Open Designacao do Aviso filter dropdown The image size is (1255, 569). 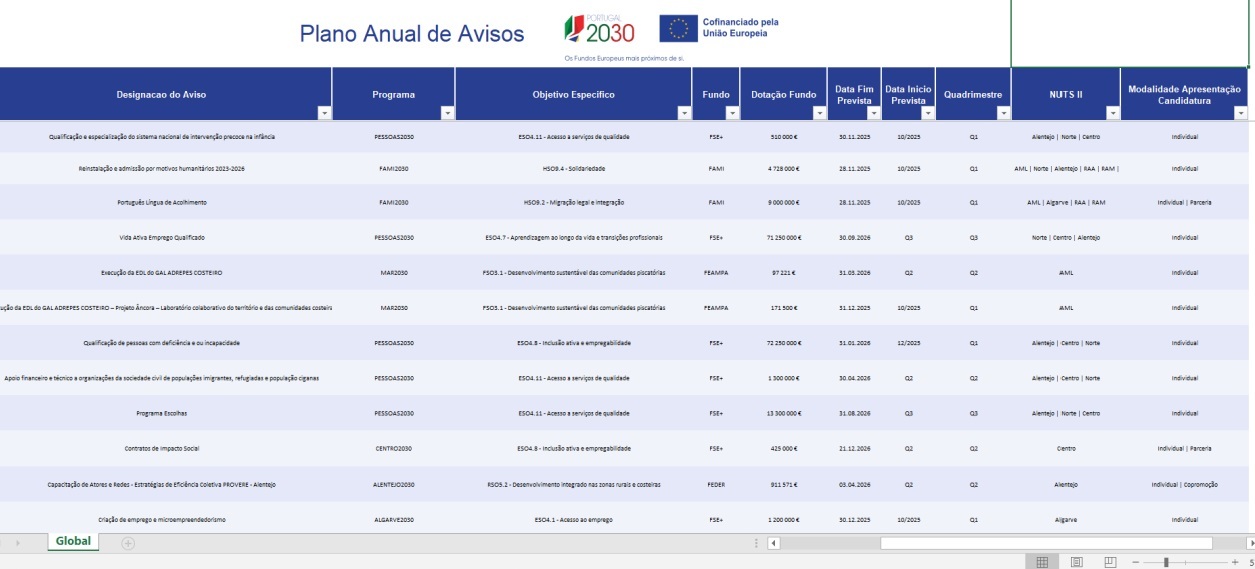tap(324, 113)
